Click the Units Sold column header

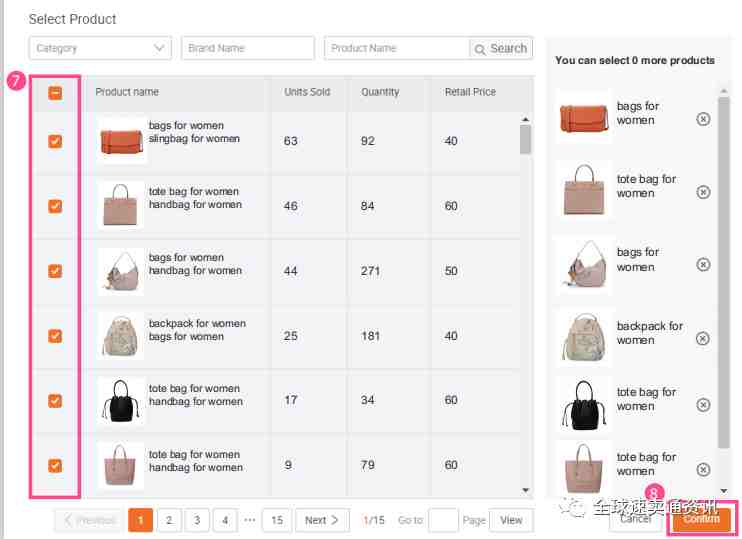(307, 92)
